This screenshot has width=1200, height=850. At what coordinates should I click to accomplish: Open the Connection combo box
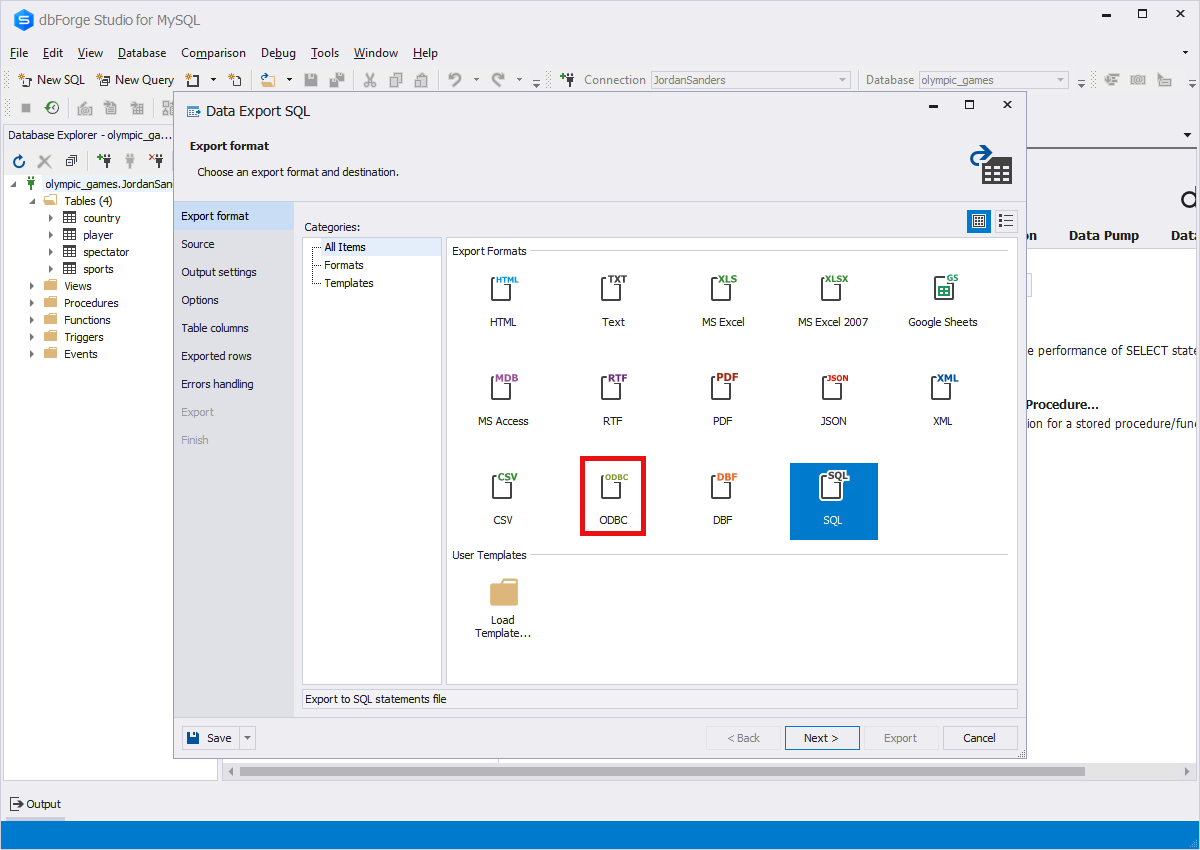click(751, 80)
